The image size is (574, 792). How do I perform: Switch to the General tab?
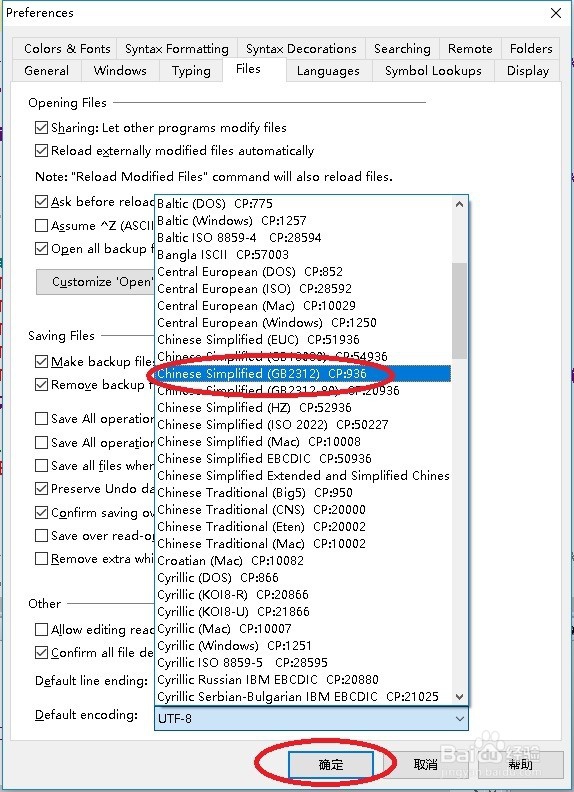pyautogui.click(x=46, y=70)
